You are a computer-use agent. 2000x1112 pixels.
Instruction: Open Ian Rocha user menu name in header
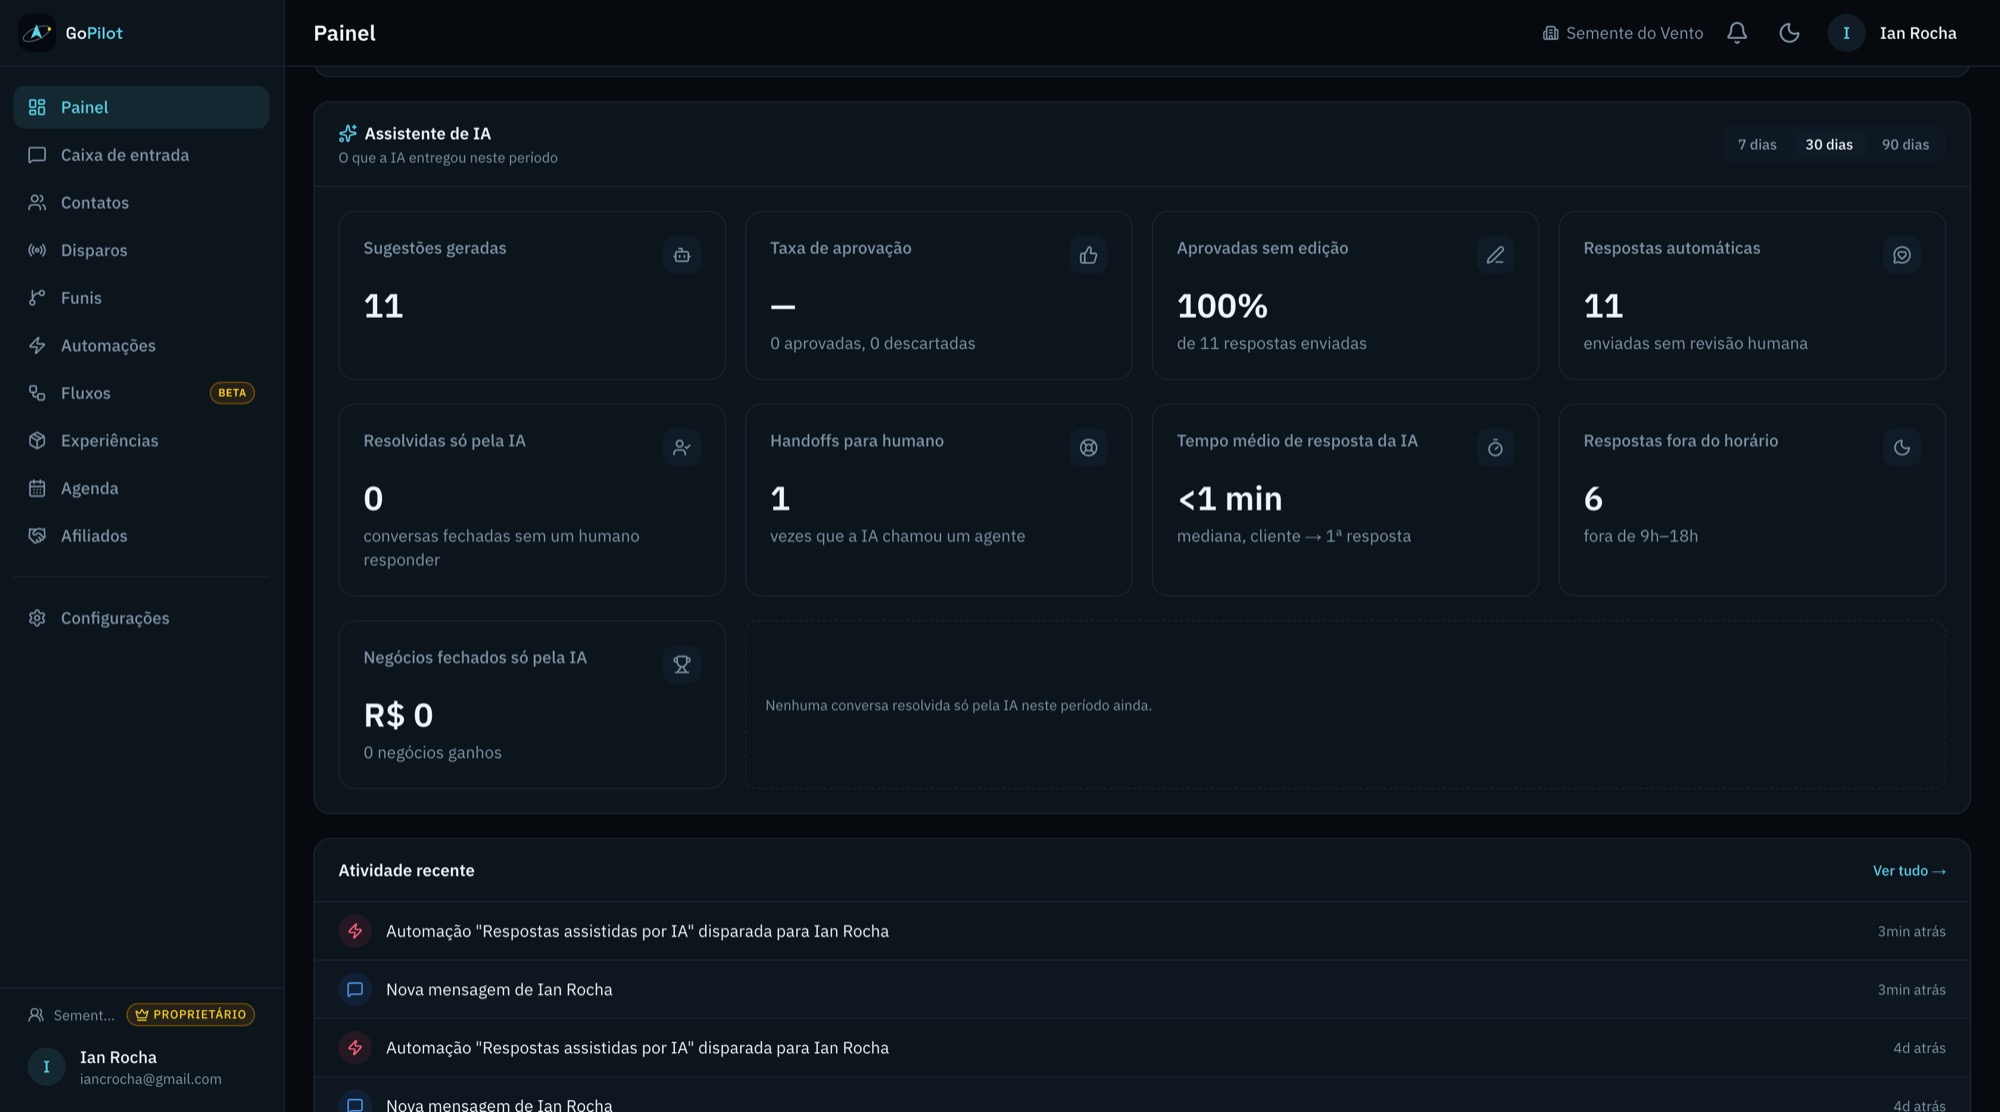1917,33
